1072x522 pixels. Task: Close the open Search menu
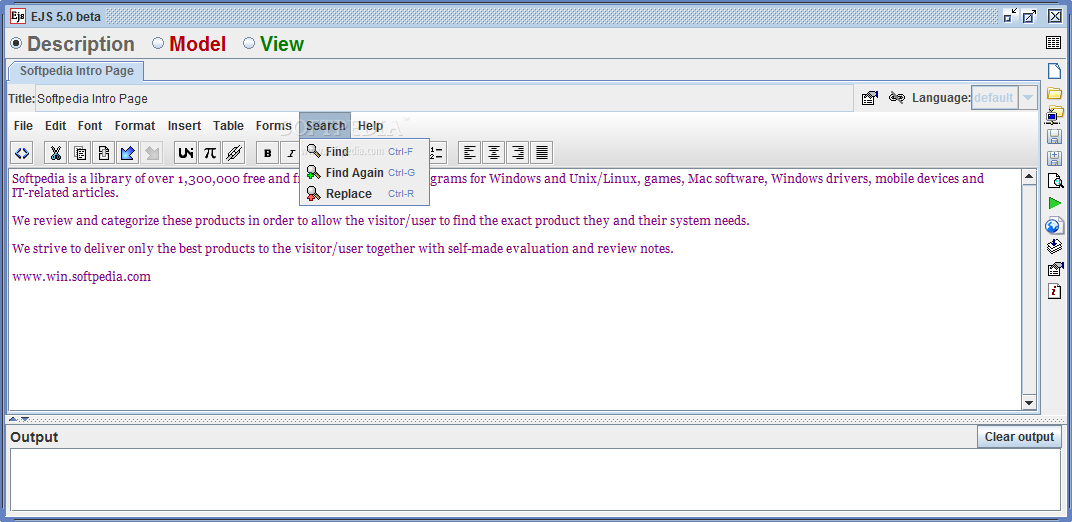coord(325,126)
